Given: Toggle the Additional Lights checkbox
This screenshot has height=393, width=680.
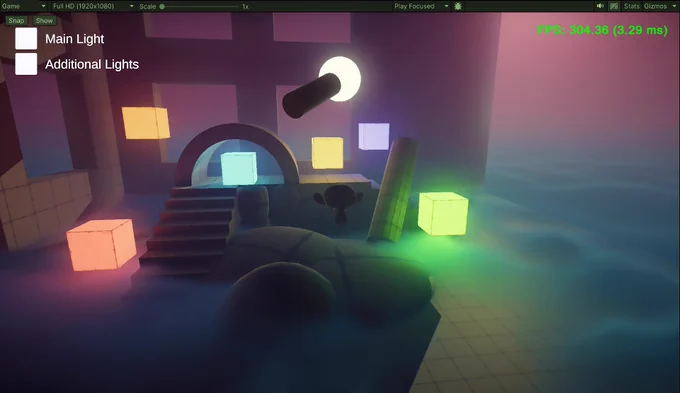Looking at the screenshot, I should click(x=26, y=64).
